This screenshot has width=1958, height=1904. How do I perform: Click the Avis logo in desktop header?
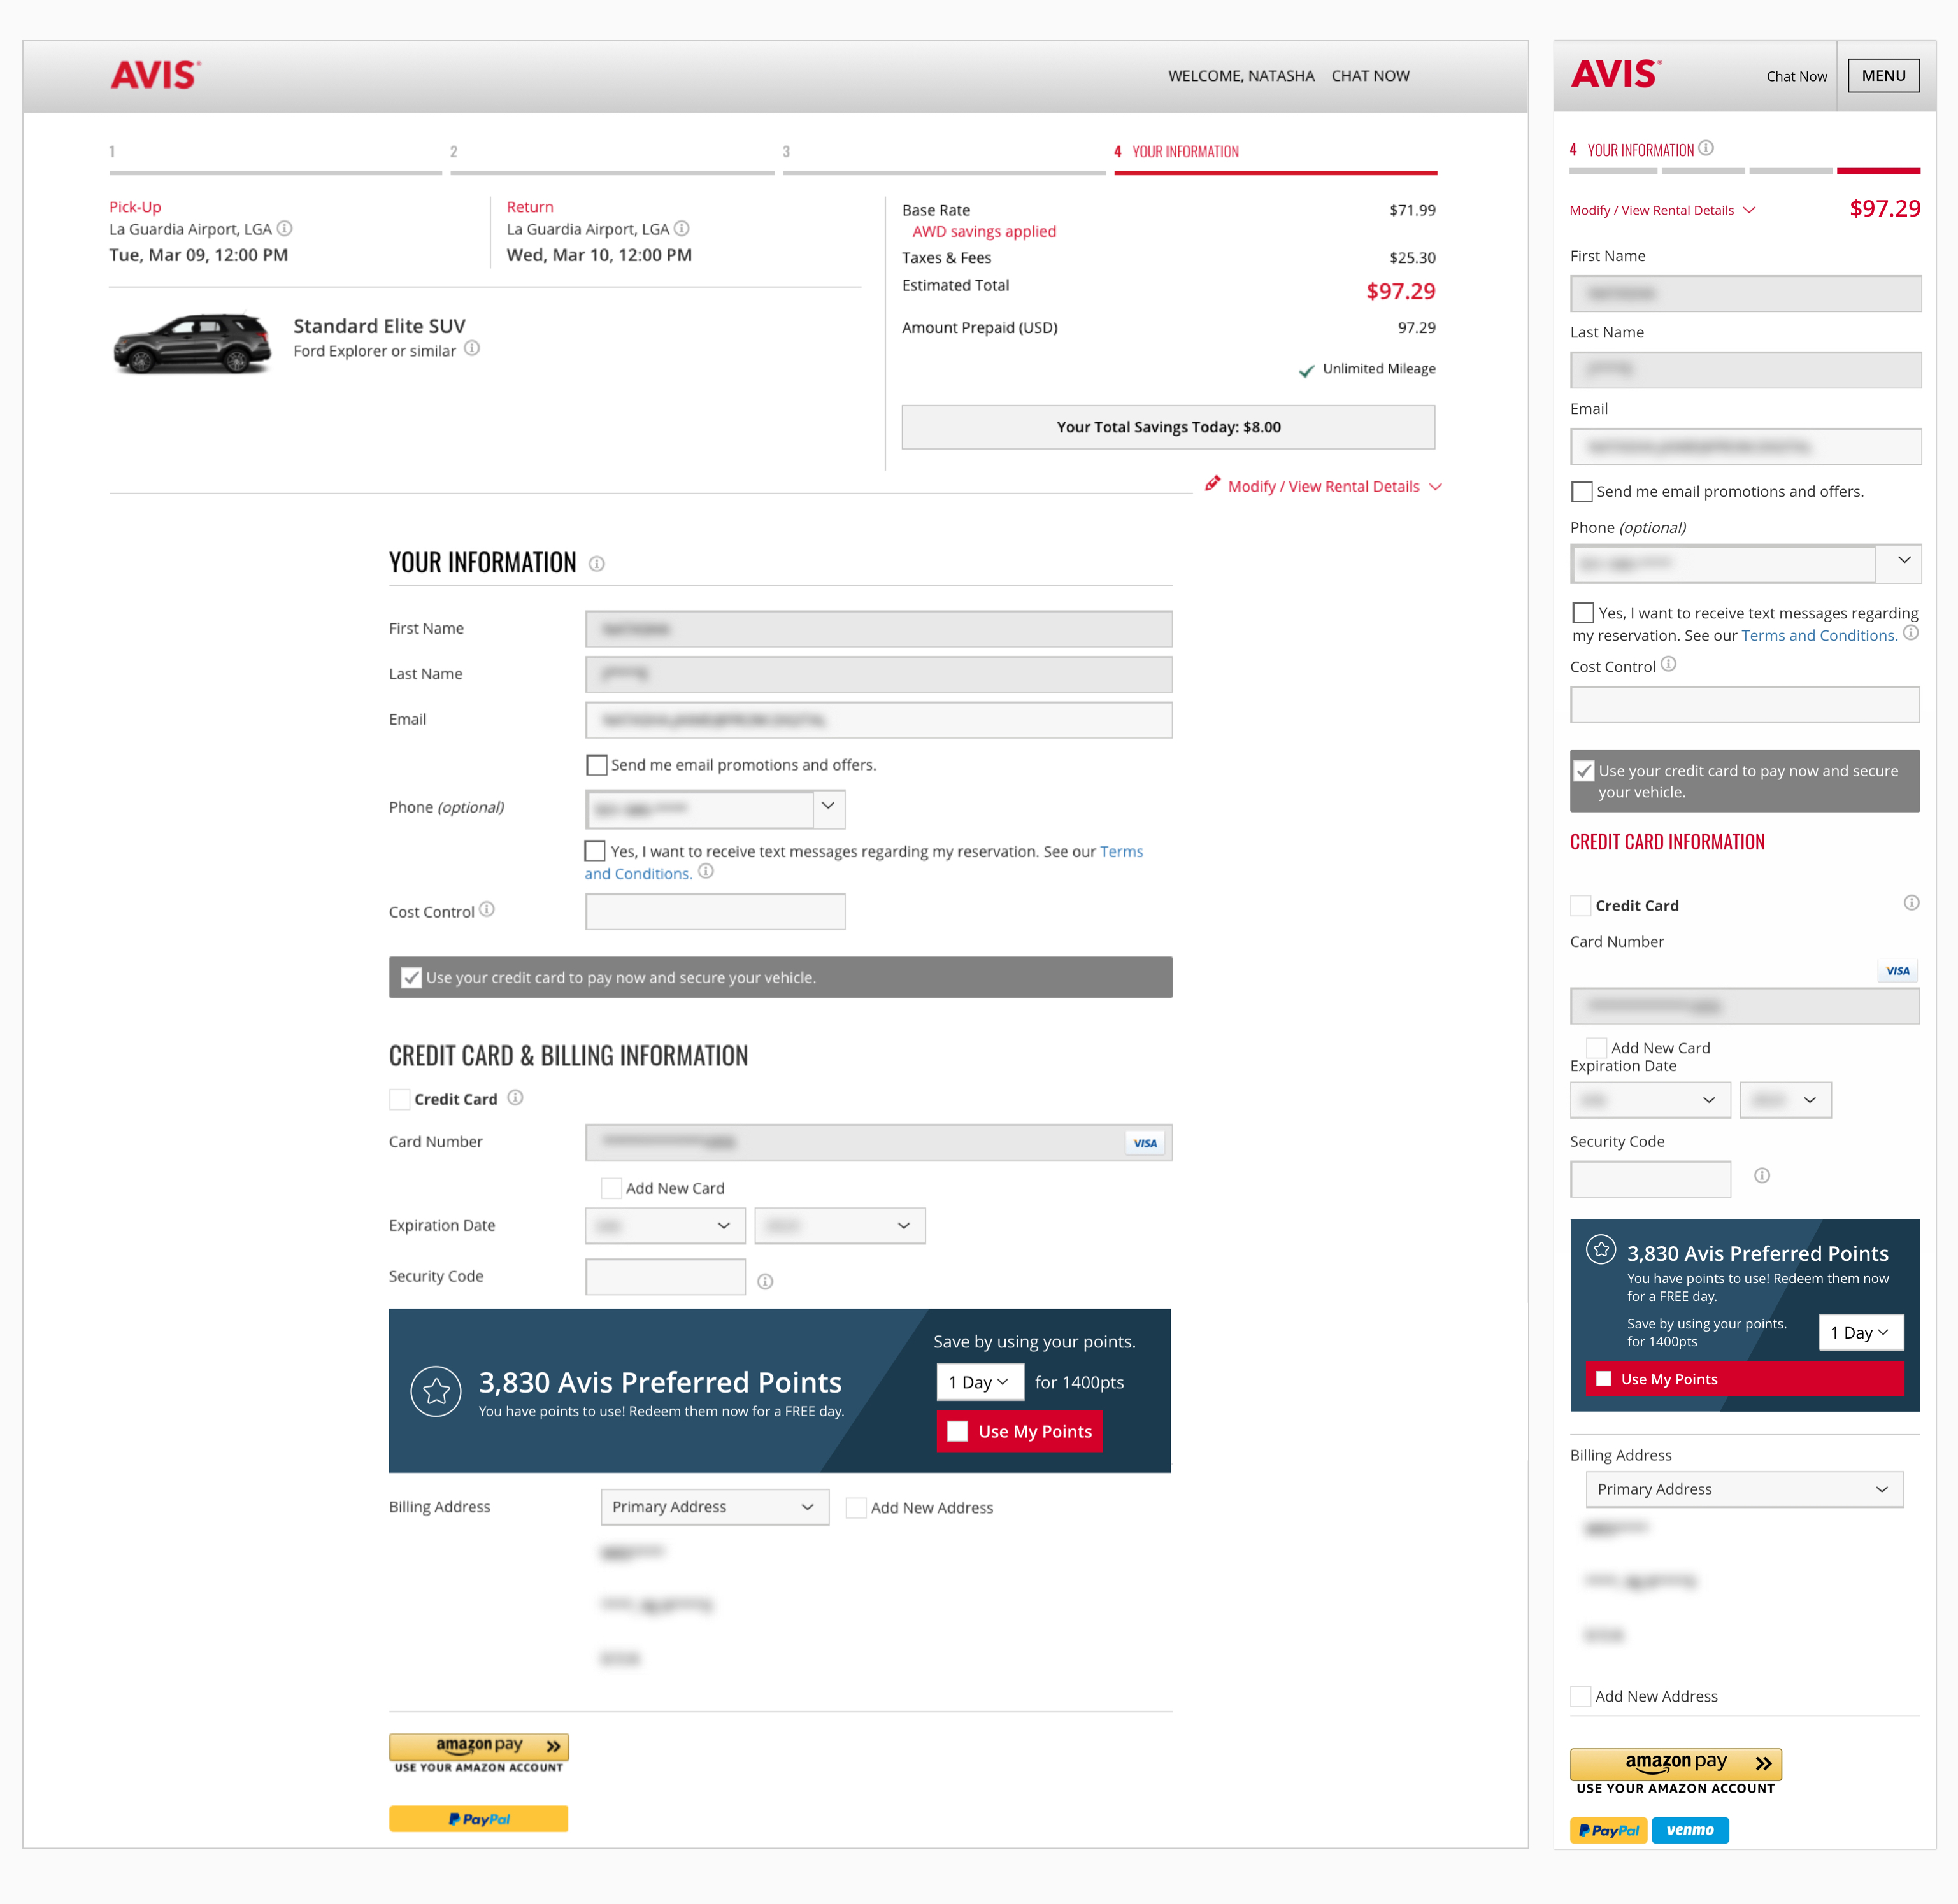point(155,75)
